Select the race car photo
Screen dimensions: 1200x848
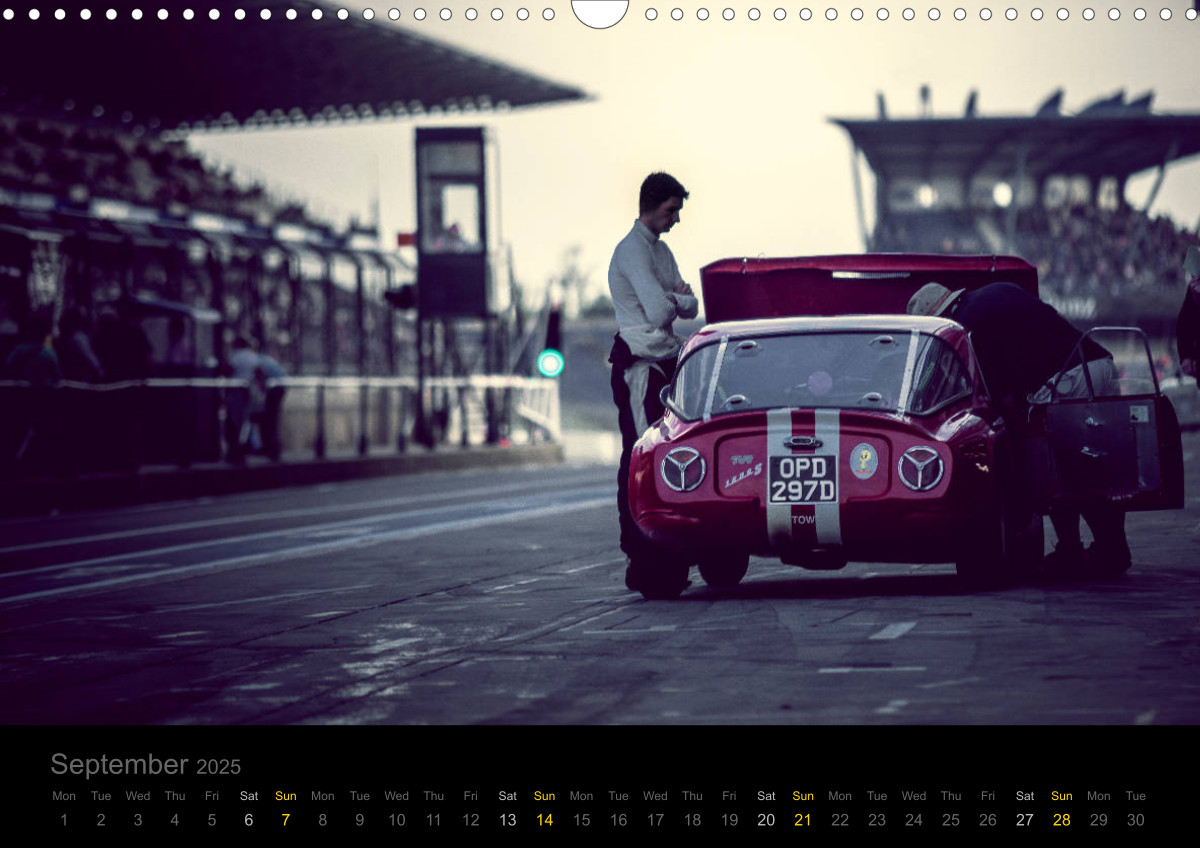point(600,362)
